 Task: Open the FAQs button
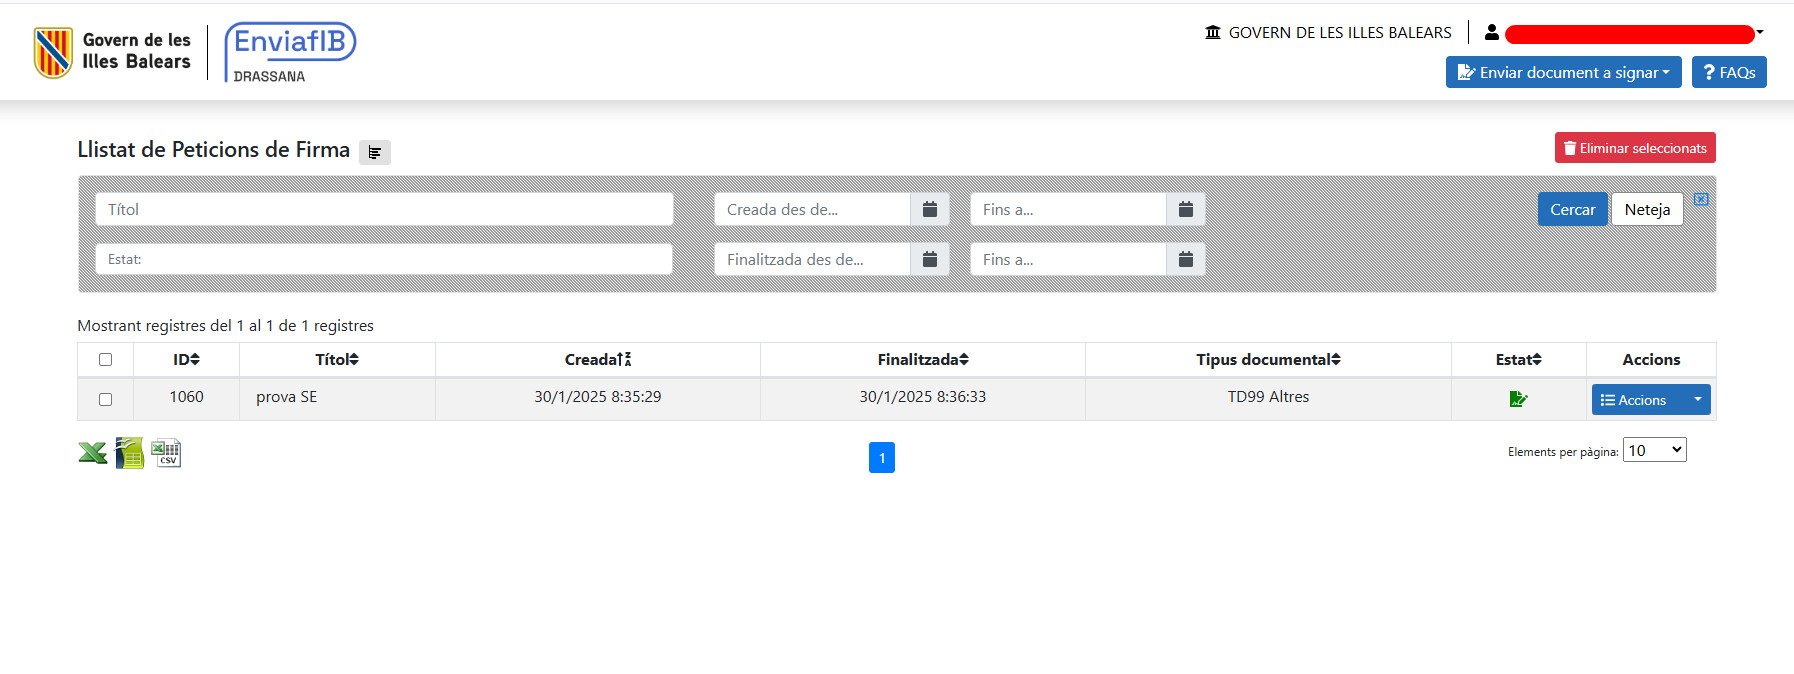coord(1729,72)
